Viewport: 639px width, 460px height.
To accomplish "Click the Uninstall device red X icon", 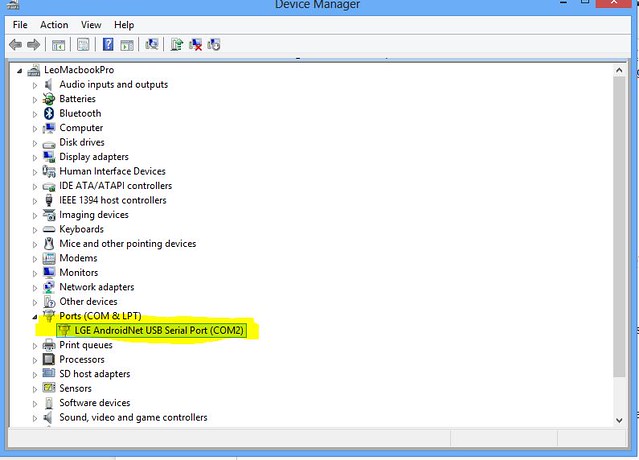I will (196, 44).
